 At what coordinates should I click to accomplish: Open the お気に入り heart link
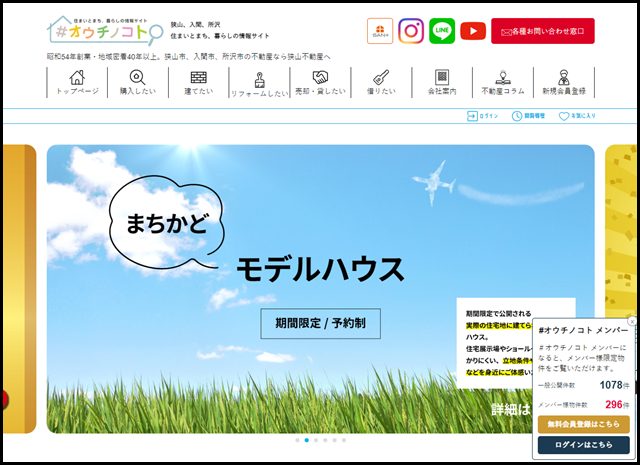coord(577,116)
